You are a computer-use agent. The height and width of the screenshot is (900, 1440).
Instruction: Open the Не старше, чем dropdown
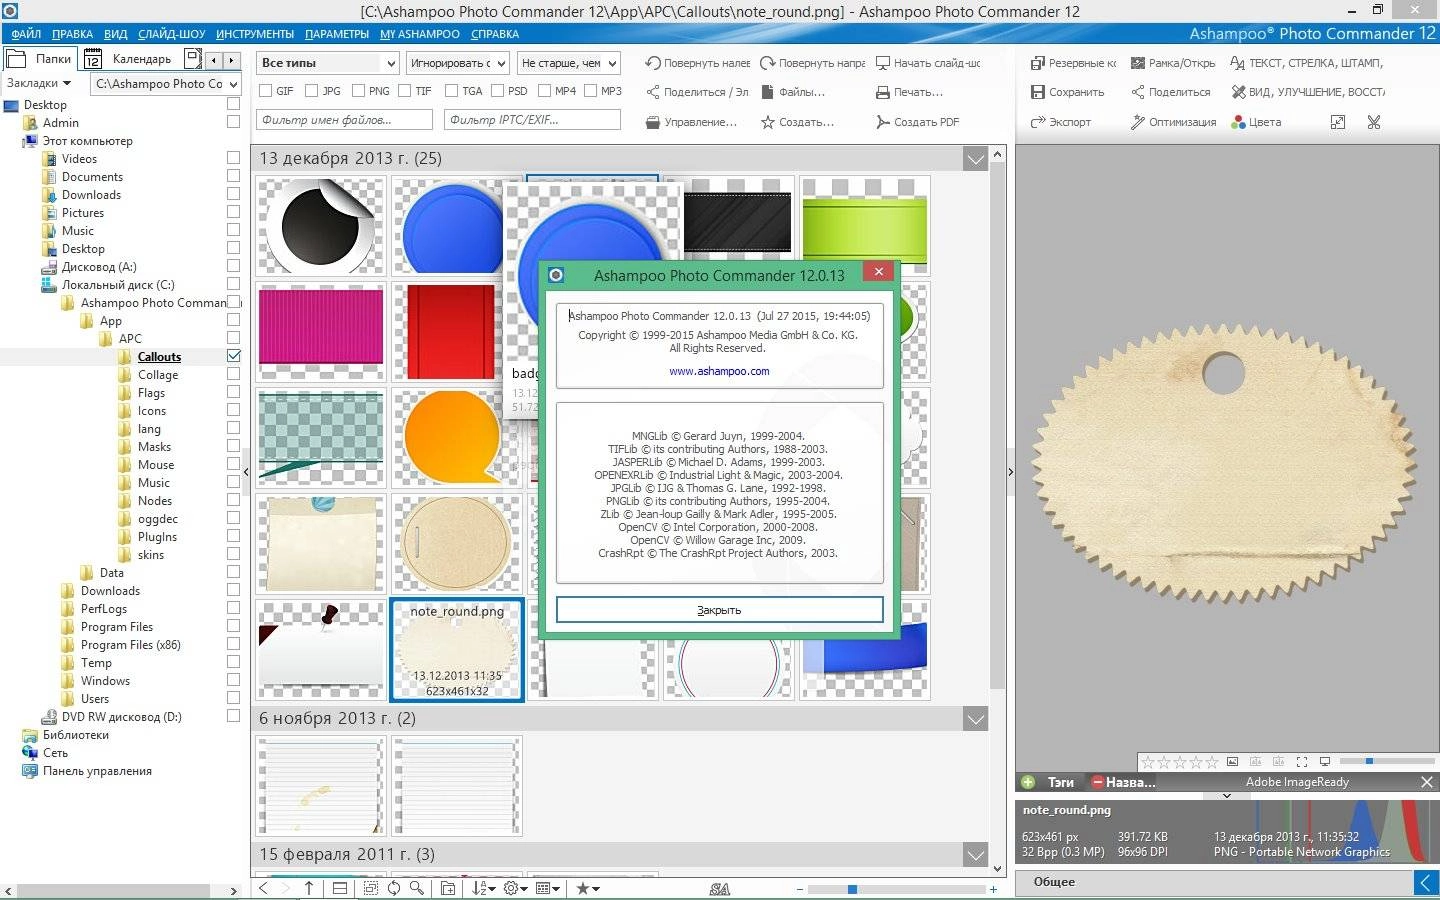[568, 63]
